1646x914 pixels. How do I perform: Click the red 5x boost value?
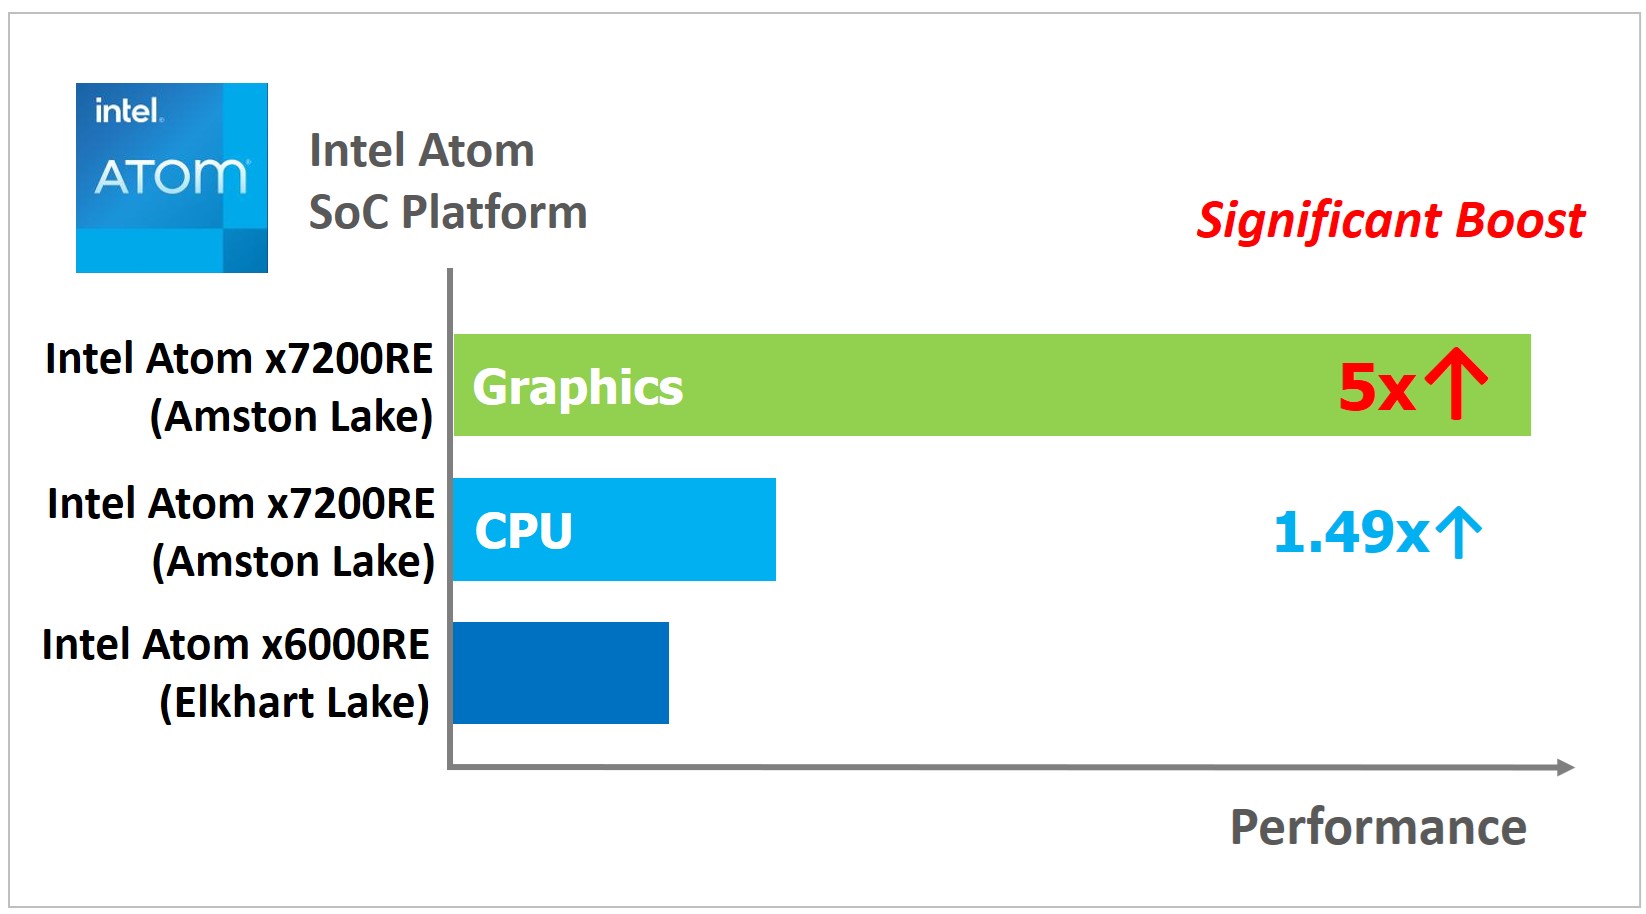click(x=1377, y=387)
